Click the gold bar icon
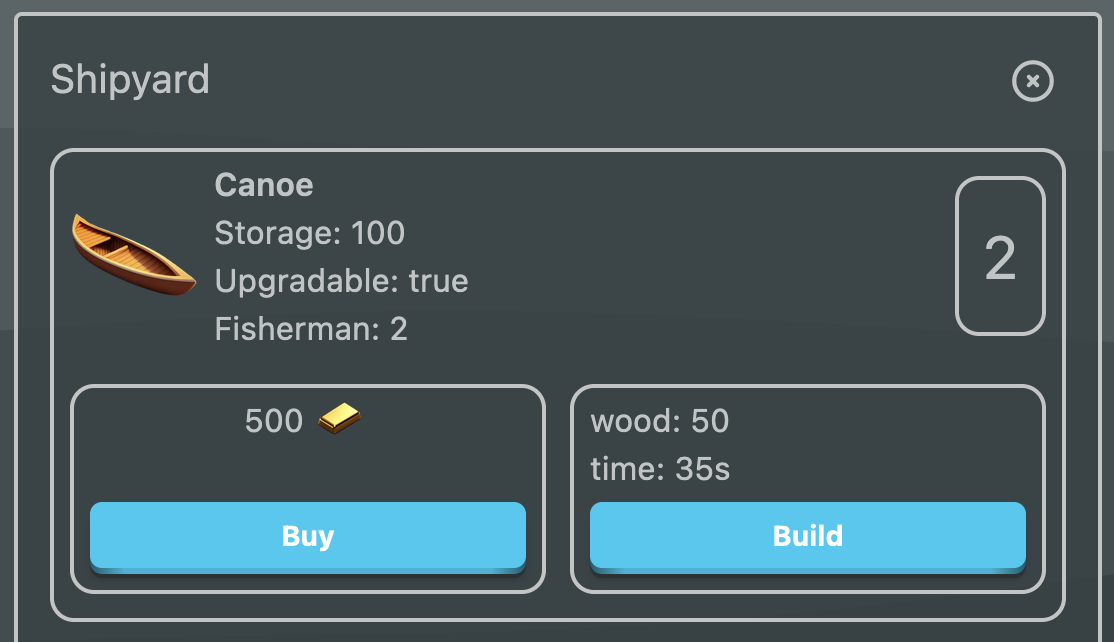 click(x=340, y=418)
